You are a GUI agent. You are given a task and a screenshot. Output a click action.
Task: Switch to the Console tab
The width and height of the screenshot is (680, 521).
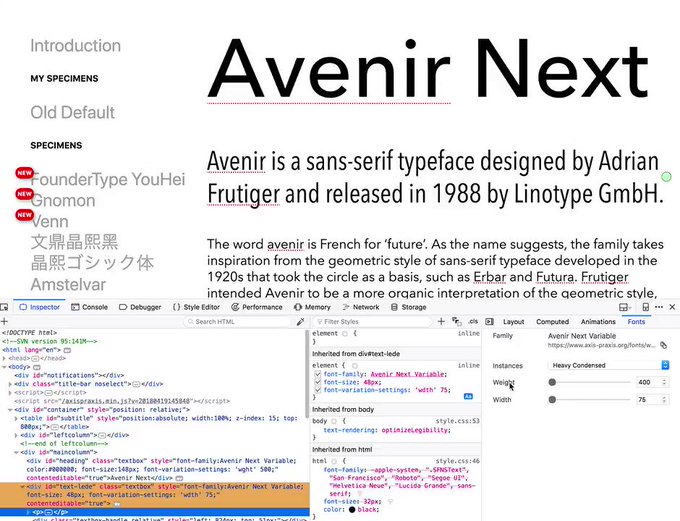coord(89,307)
